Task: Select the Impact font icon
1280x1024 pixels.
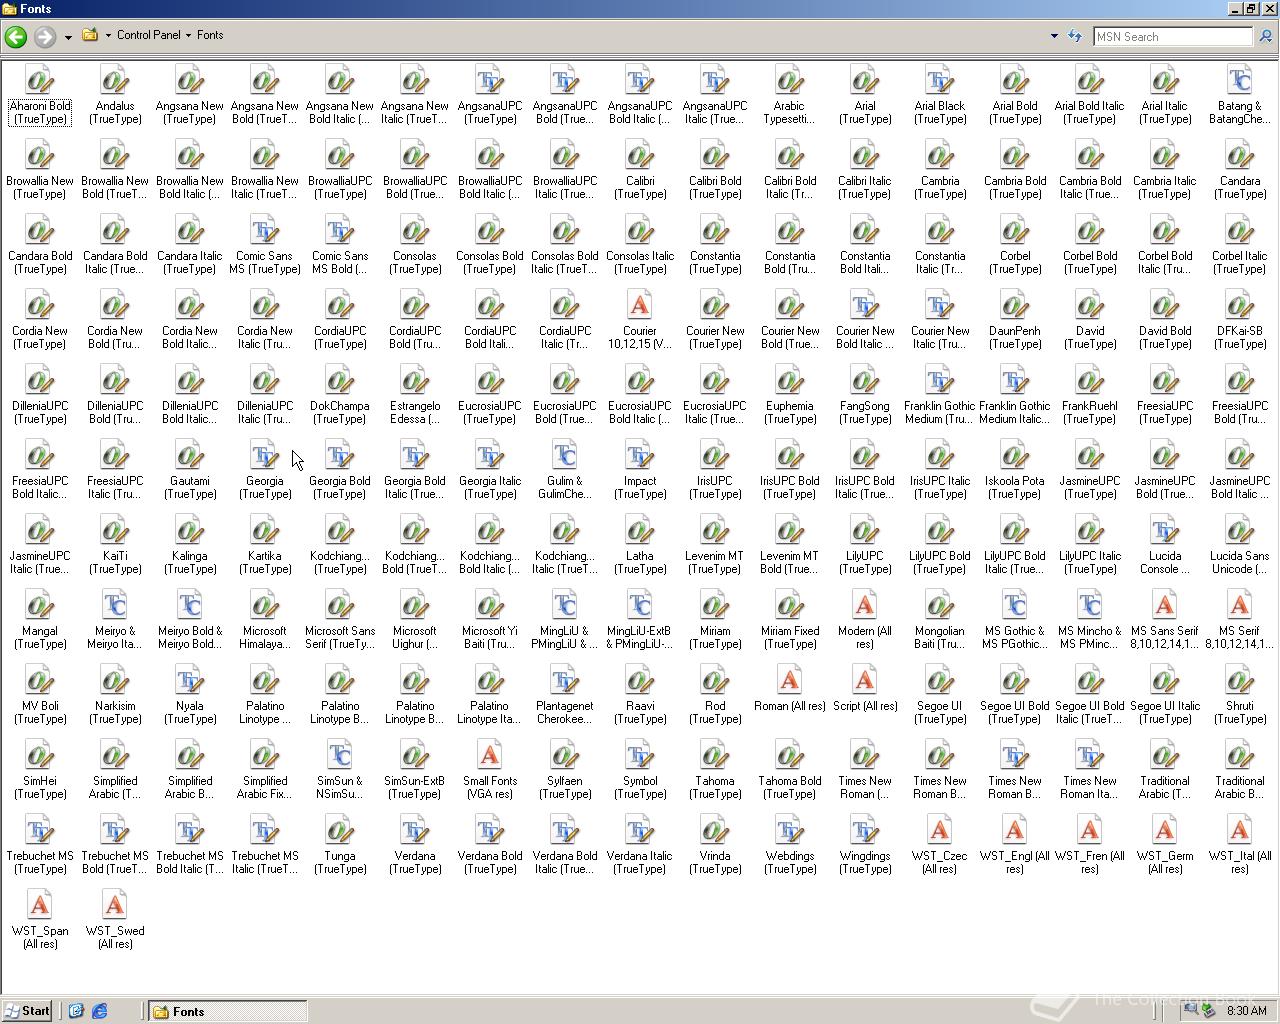Action: coord(640,455)
